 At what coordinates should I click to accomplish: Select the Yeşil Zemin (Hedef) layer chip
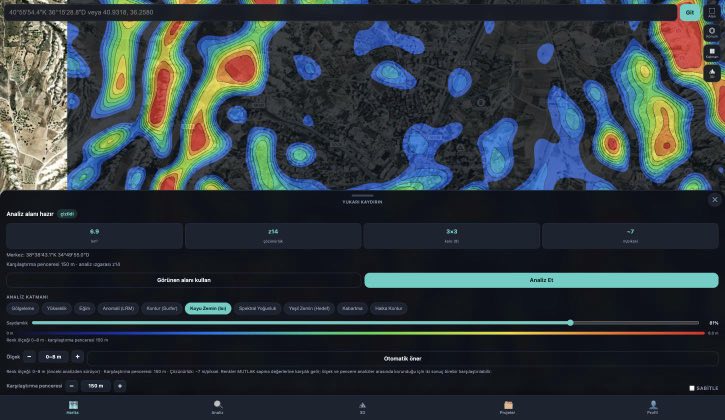coord(309,309)
